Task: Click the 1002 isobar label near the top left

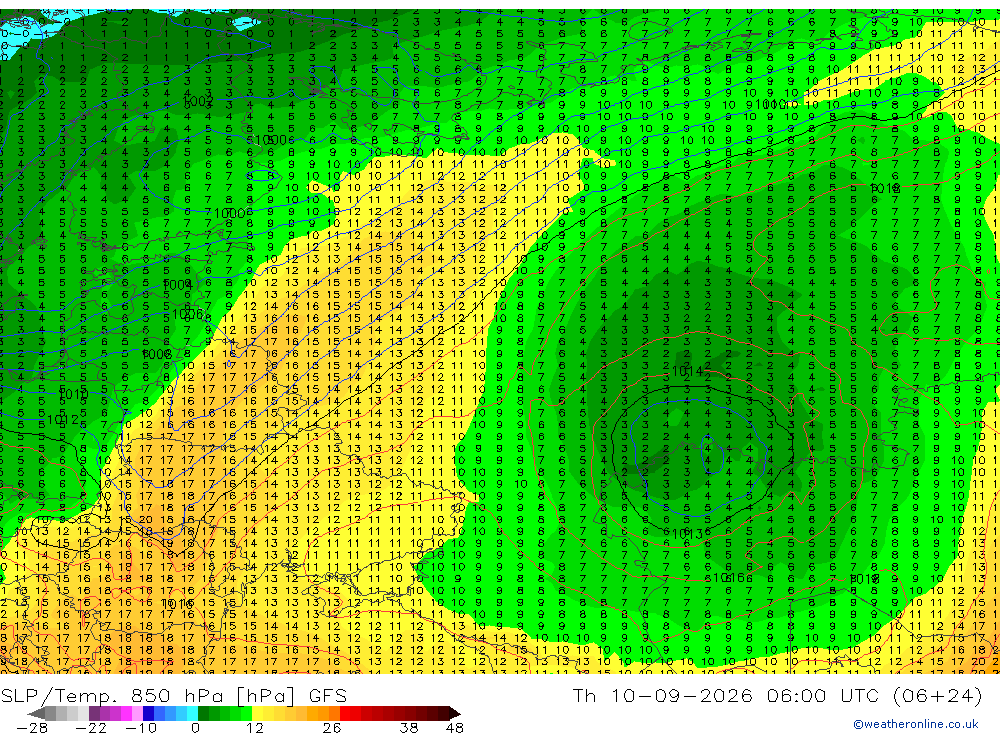Action: (x=198, y=101)
